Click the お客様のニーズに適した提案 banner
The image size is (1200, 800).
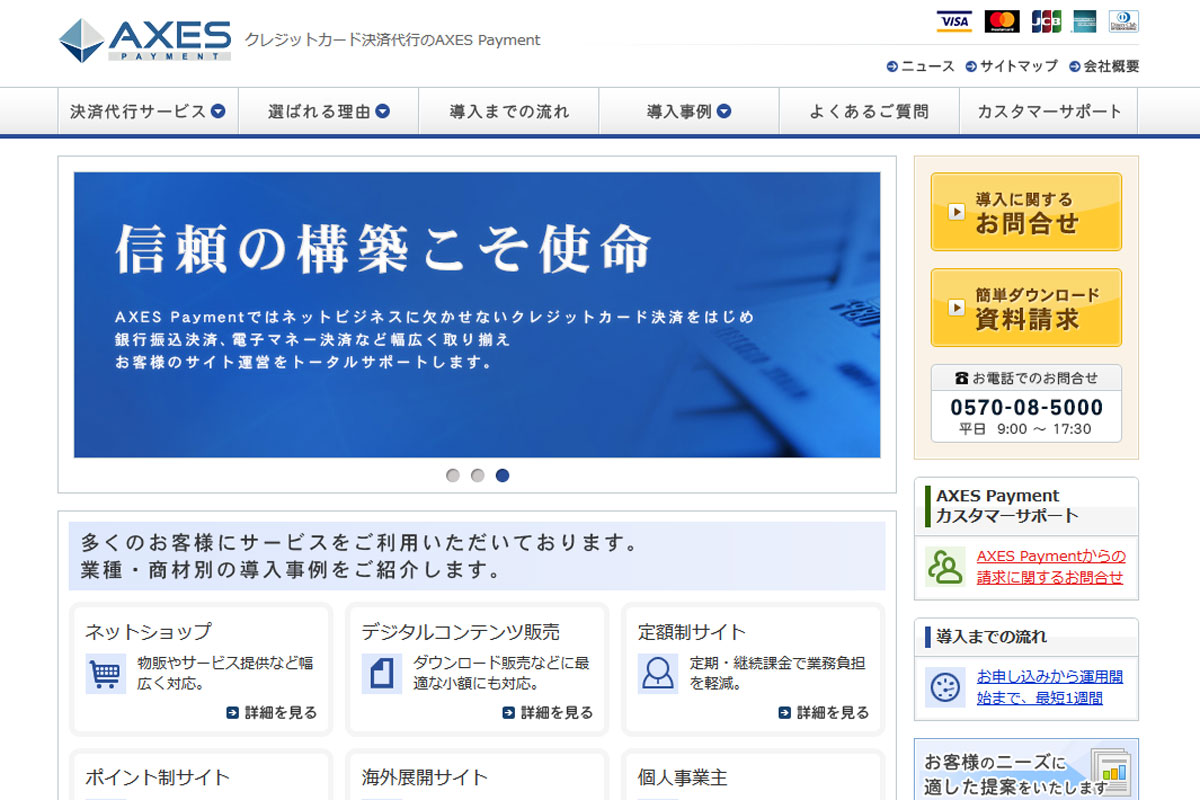click(x=1026, y=769)
